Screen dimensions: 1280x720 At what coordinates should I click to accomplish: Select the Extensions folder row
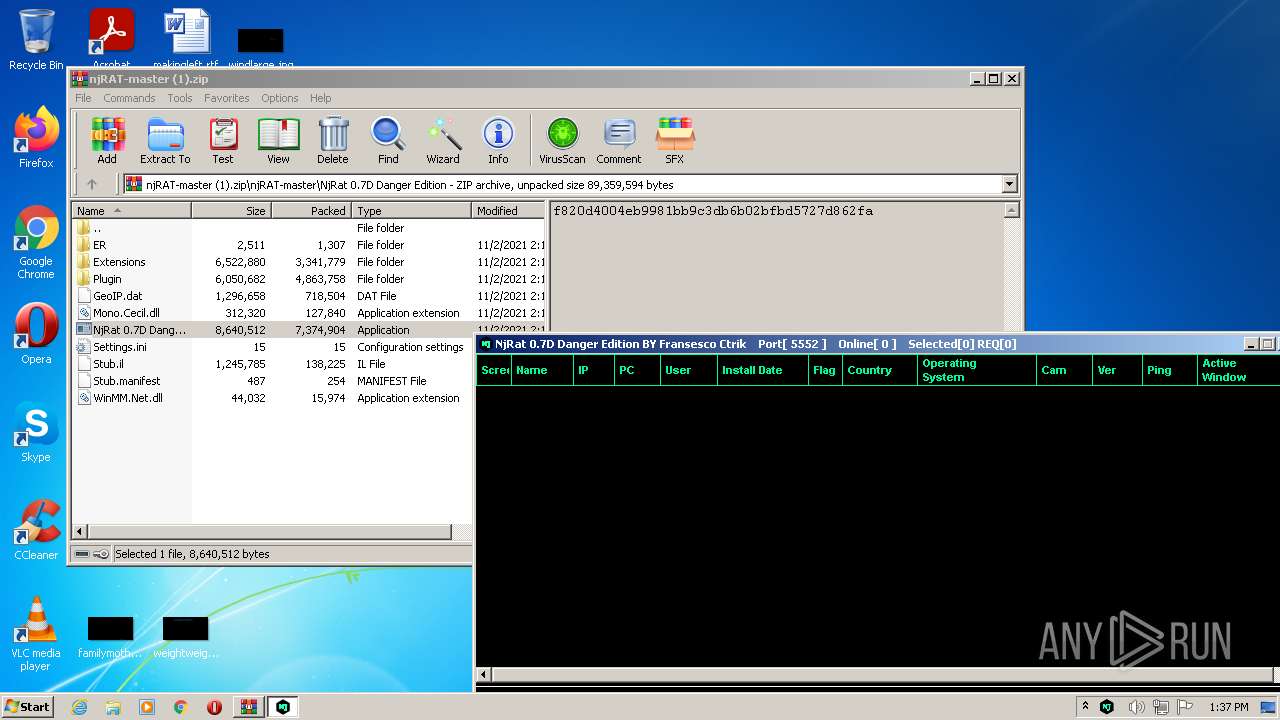(x=309, y=262)
